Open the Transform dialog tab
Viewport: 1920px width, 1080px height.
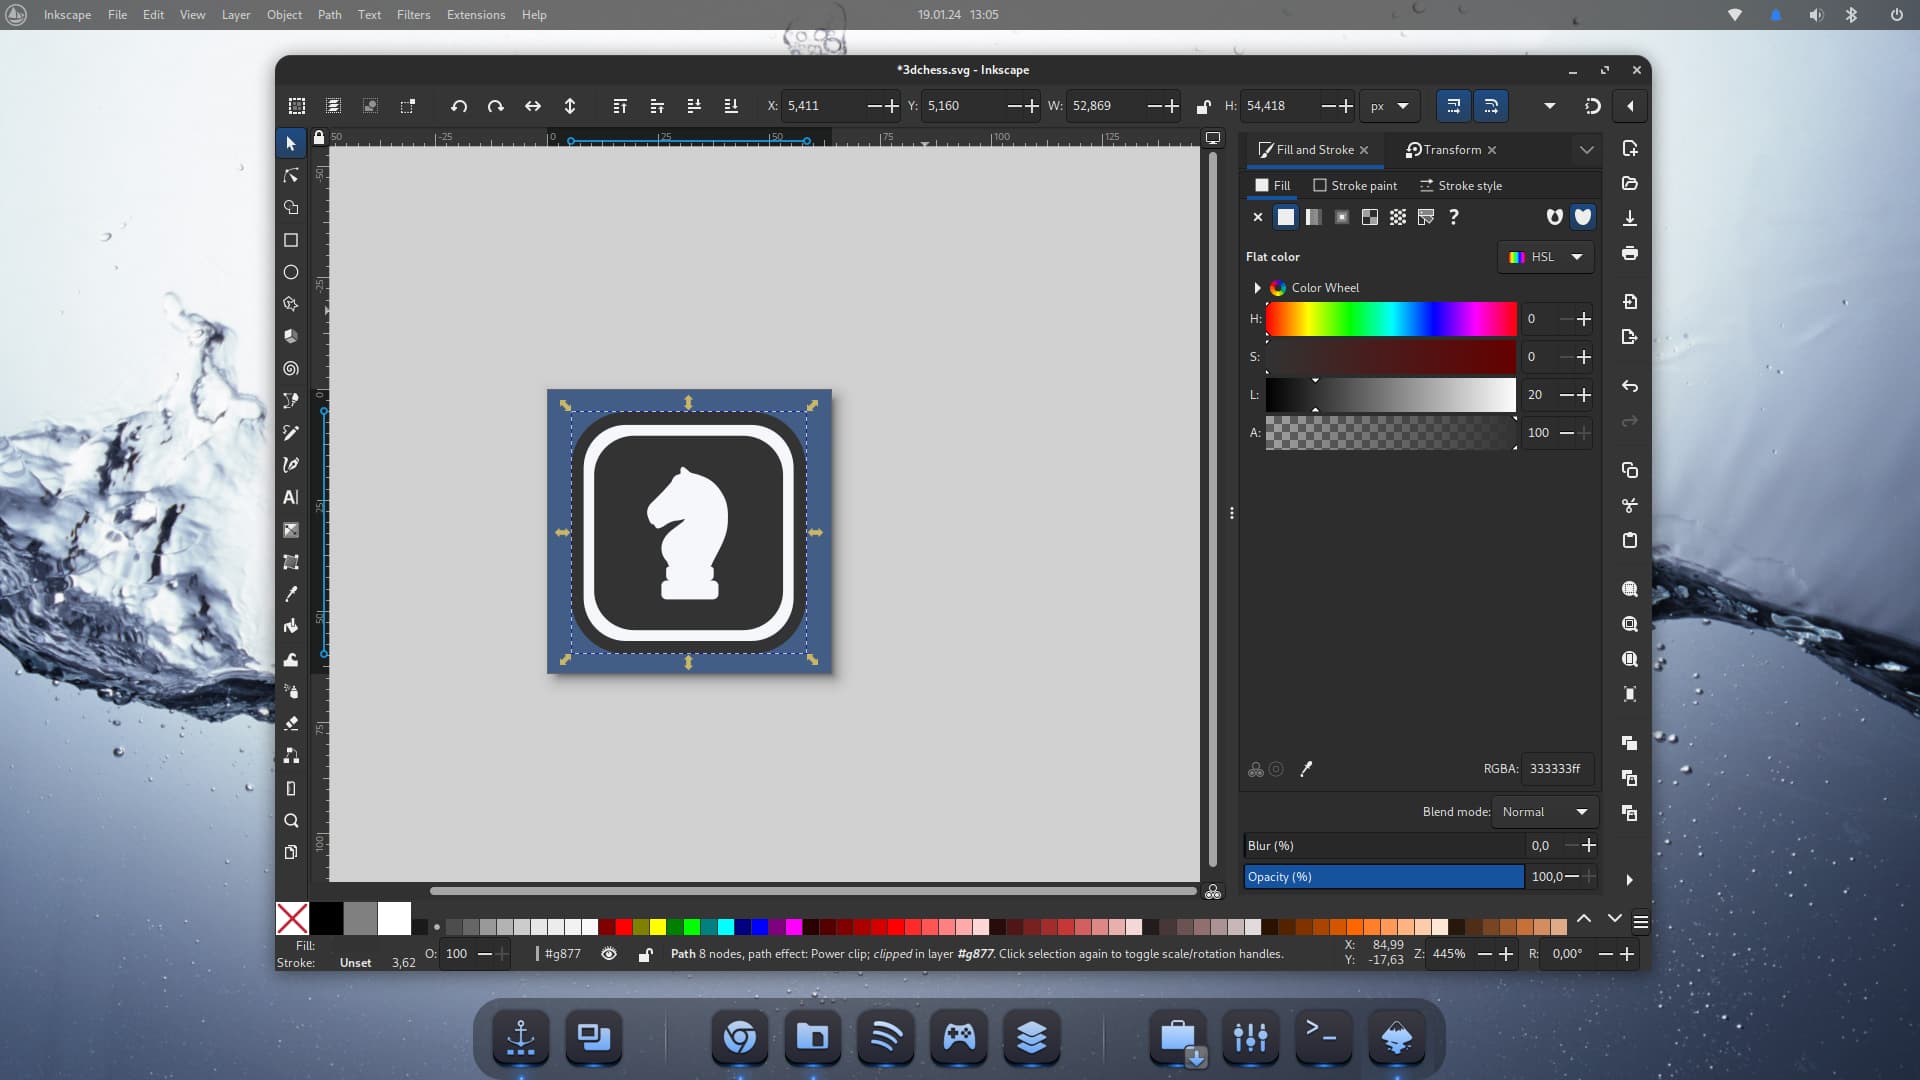click(x=1450, y=150)
